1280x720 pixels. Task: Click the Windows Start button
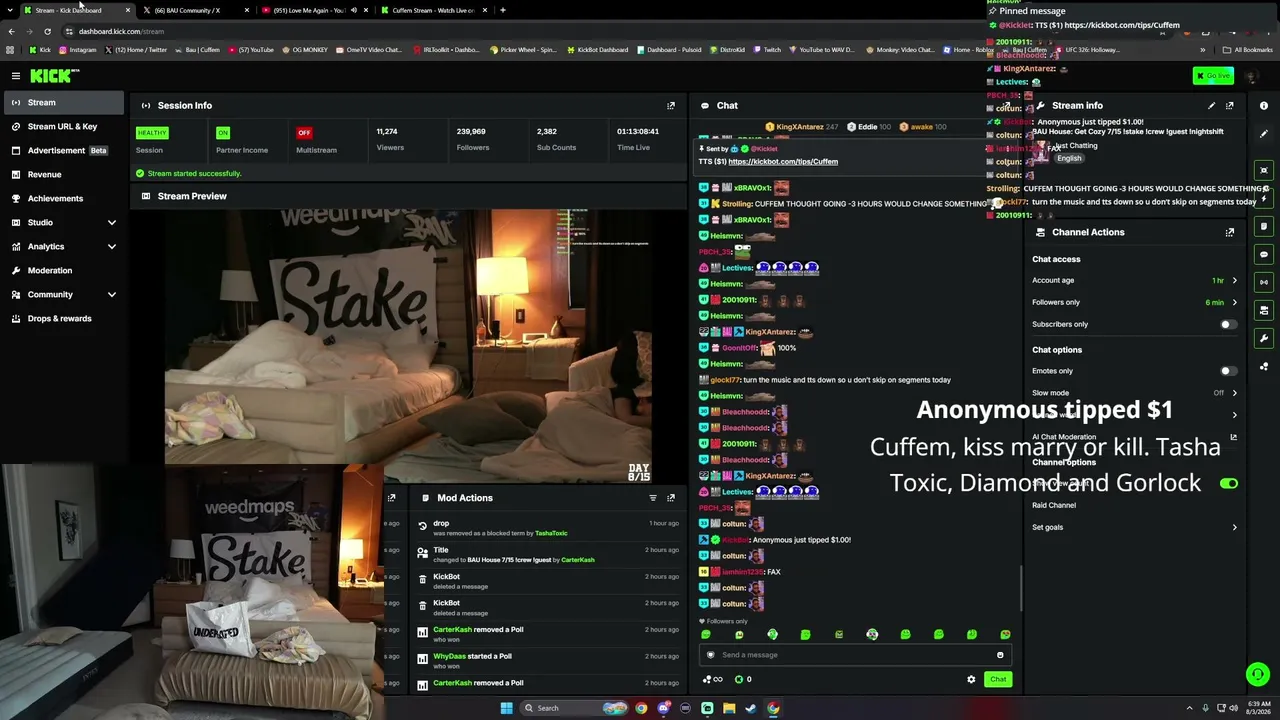[506, 708]
